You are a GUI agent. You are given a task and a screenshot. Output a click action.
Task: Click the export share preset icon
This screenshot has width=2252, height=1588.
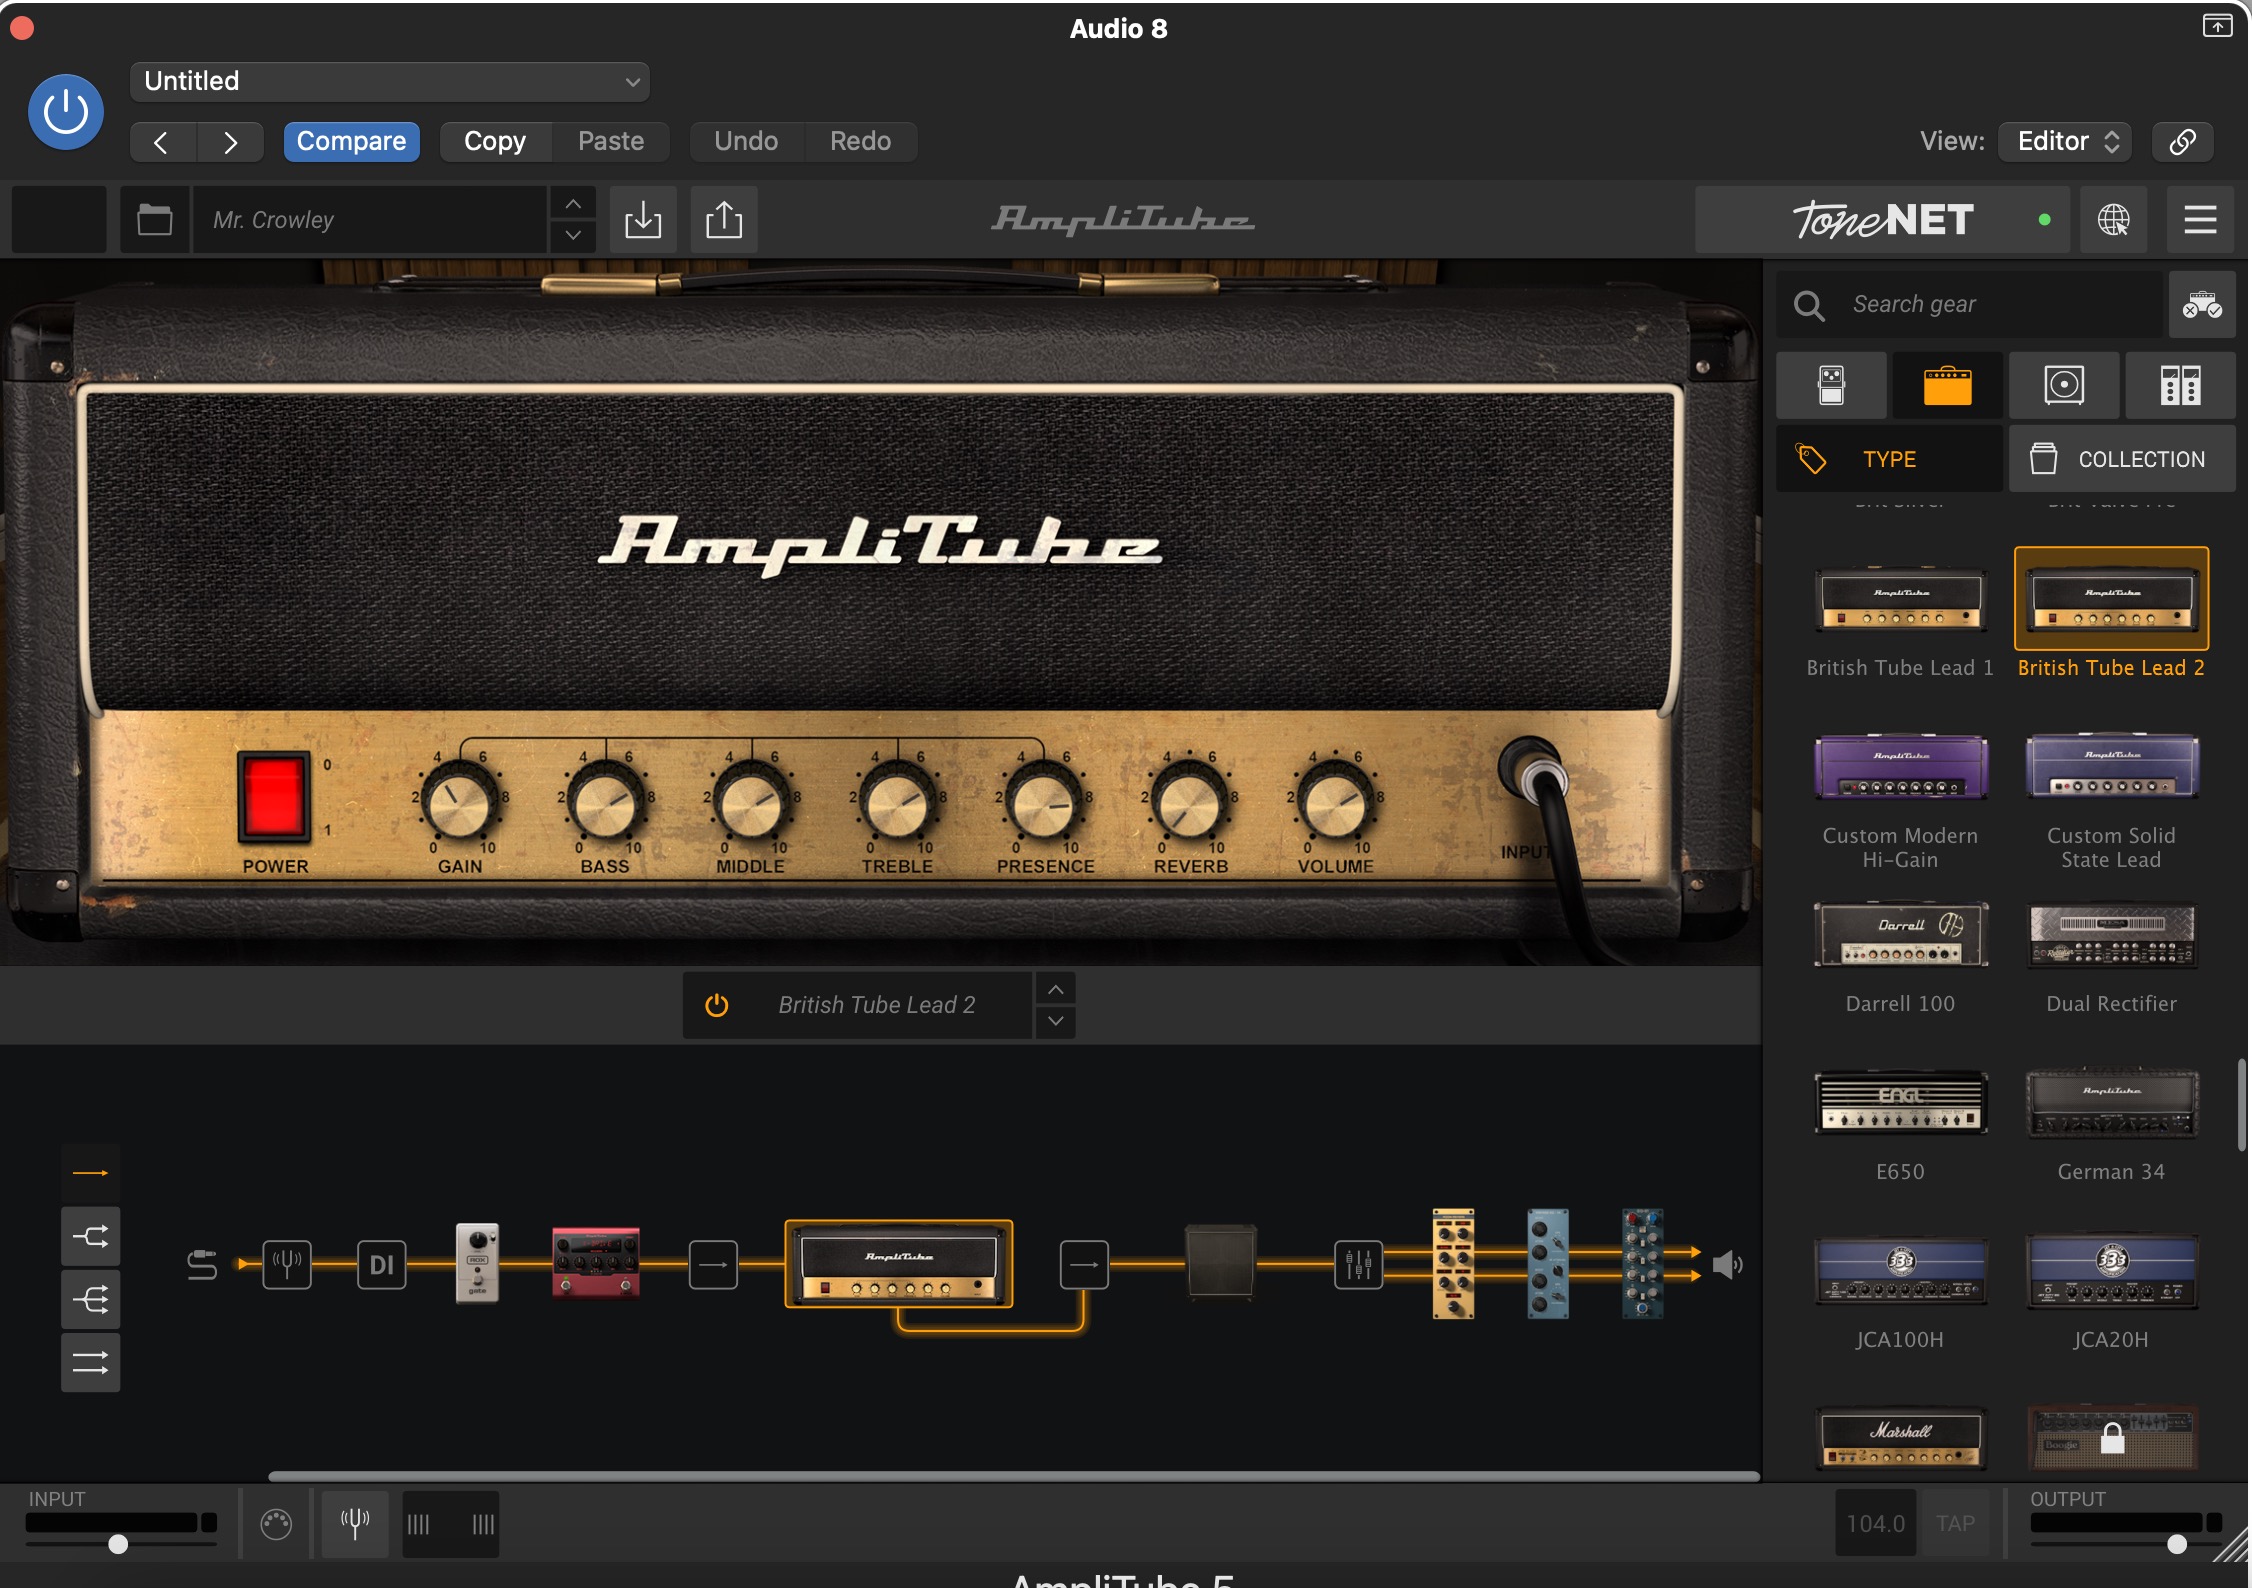pyautogui.click(x=724, y=219)
